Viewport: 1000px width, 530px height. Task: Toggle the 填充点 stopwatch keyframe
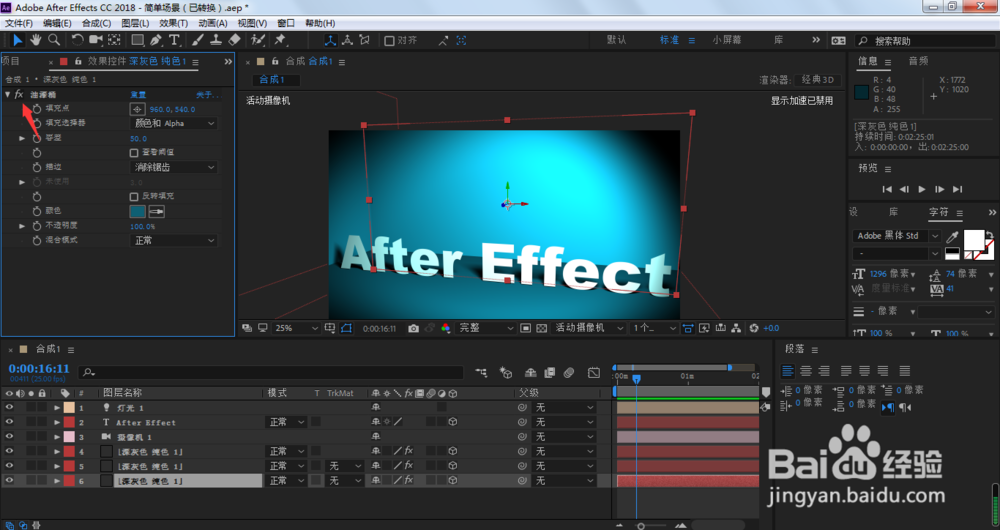[37, 109]
